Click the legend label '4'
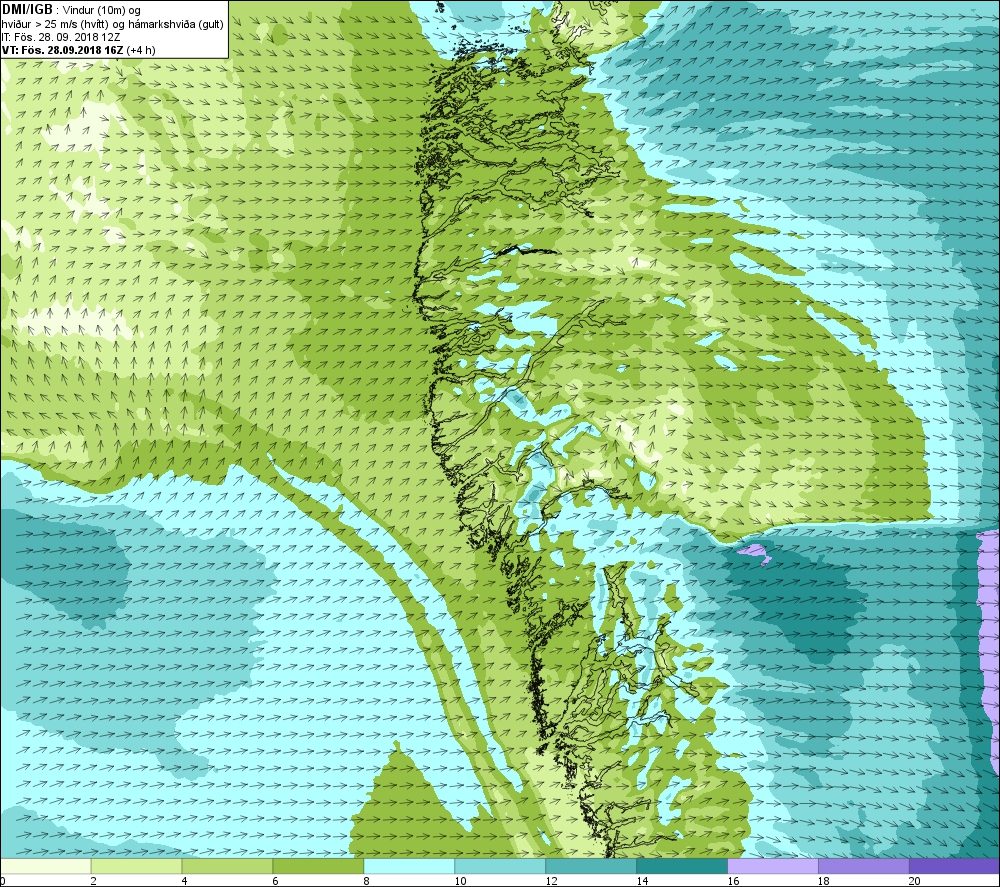Screen dimensions: 1000x887 [185, 881]
